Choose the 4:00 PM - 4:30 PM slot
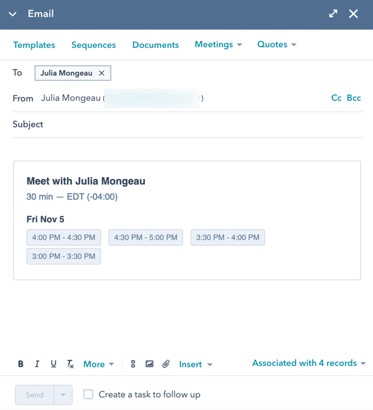The image size is (373, 410). [x=64, y=237]
